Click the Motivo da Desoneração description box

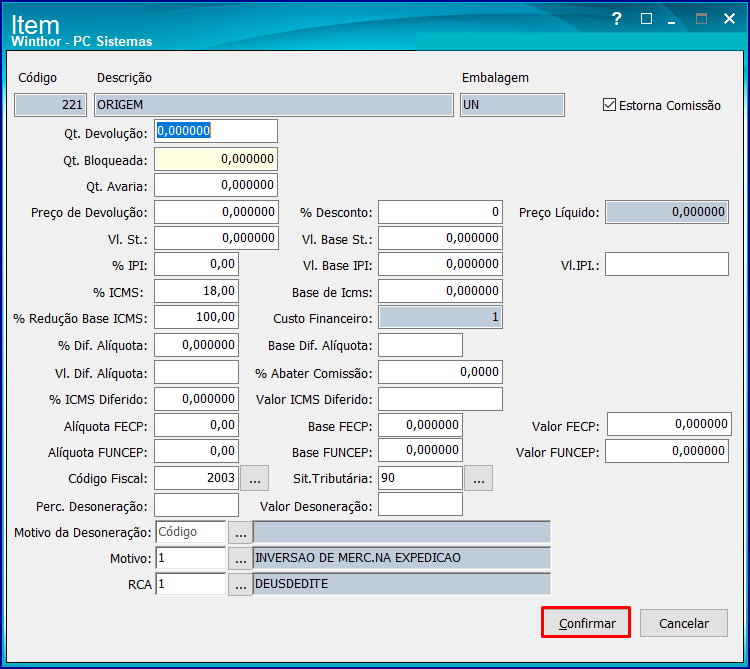(402, 532)
